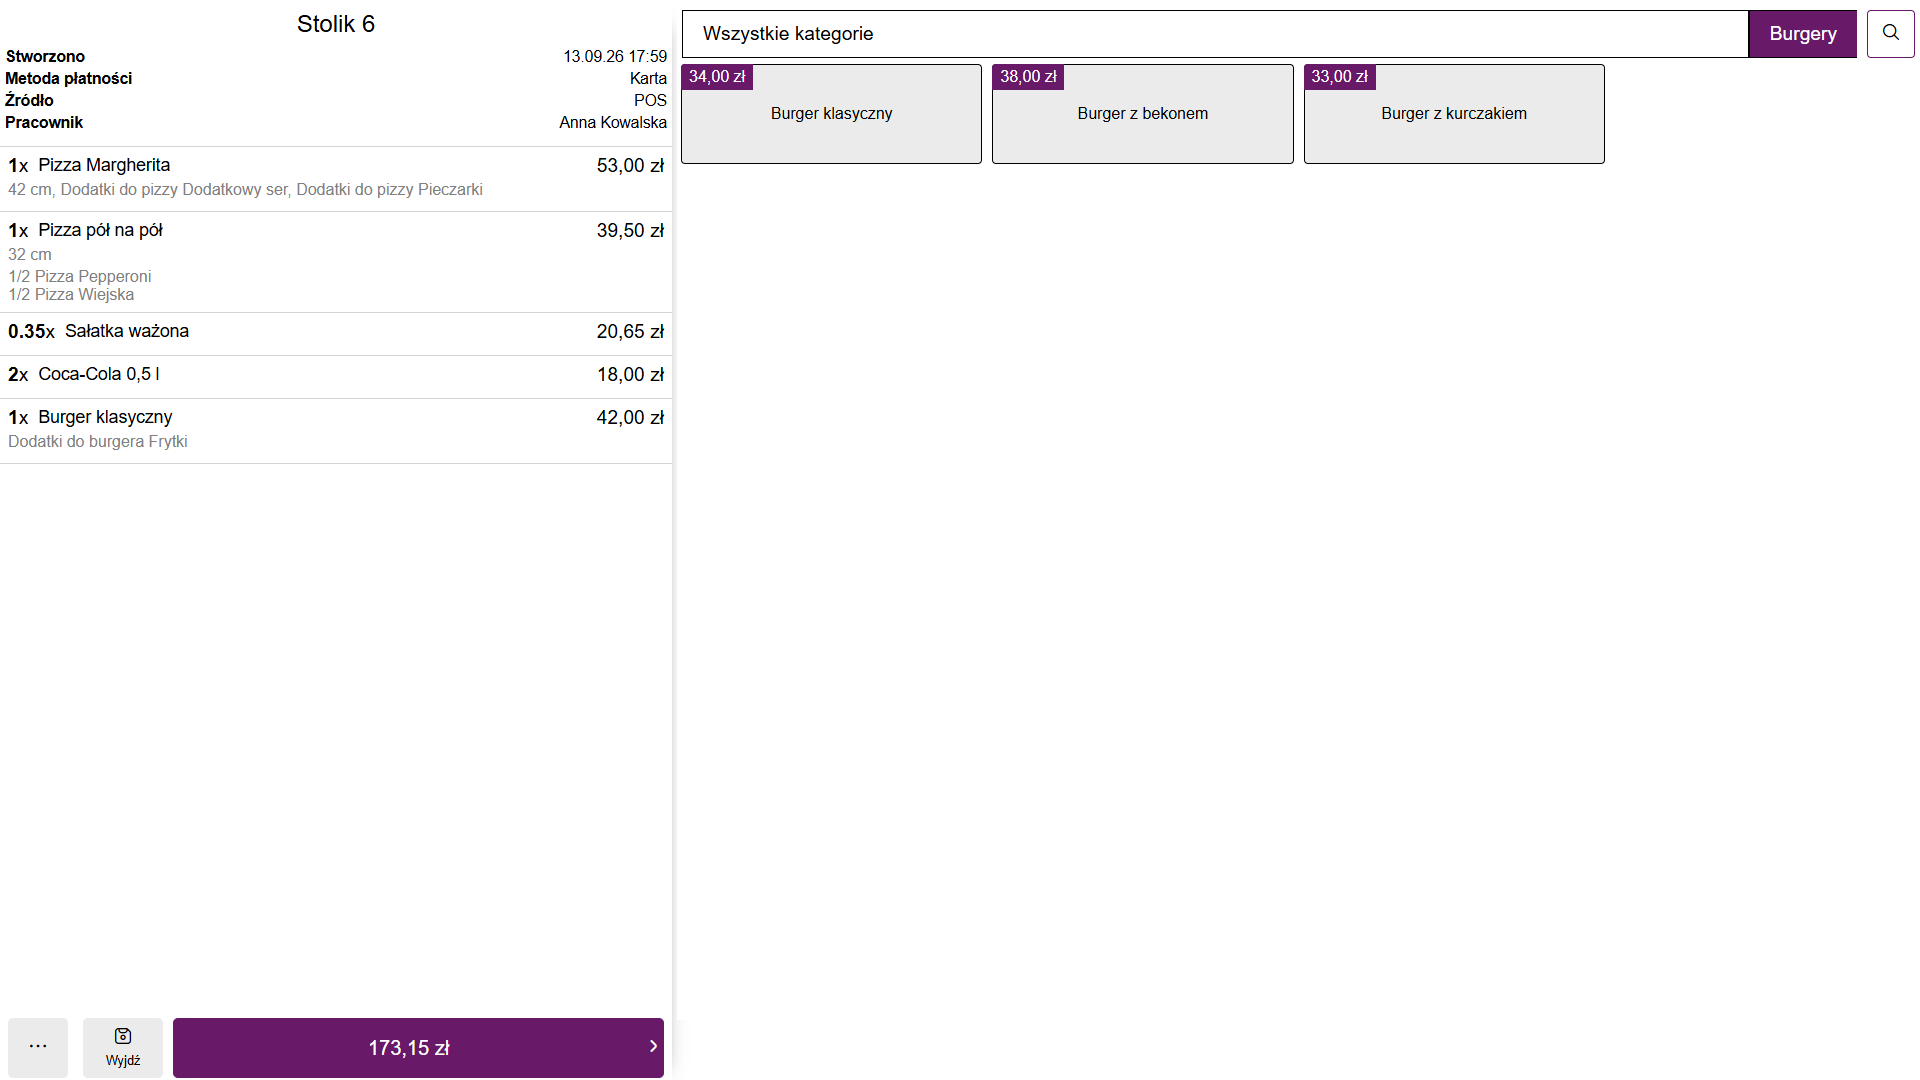This screenshot has width=1920, height=1080.
Task: Click the Metoda płatności label
Action: click(68, 78)
